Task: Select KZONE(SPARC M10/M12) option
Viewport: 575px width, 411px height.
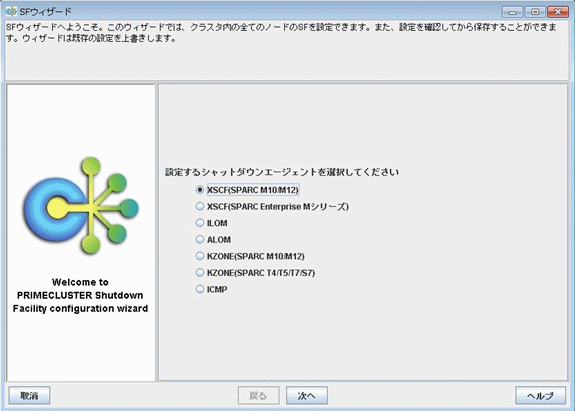Action: 199,256
